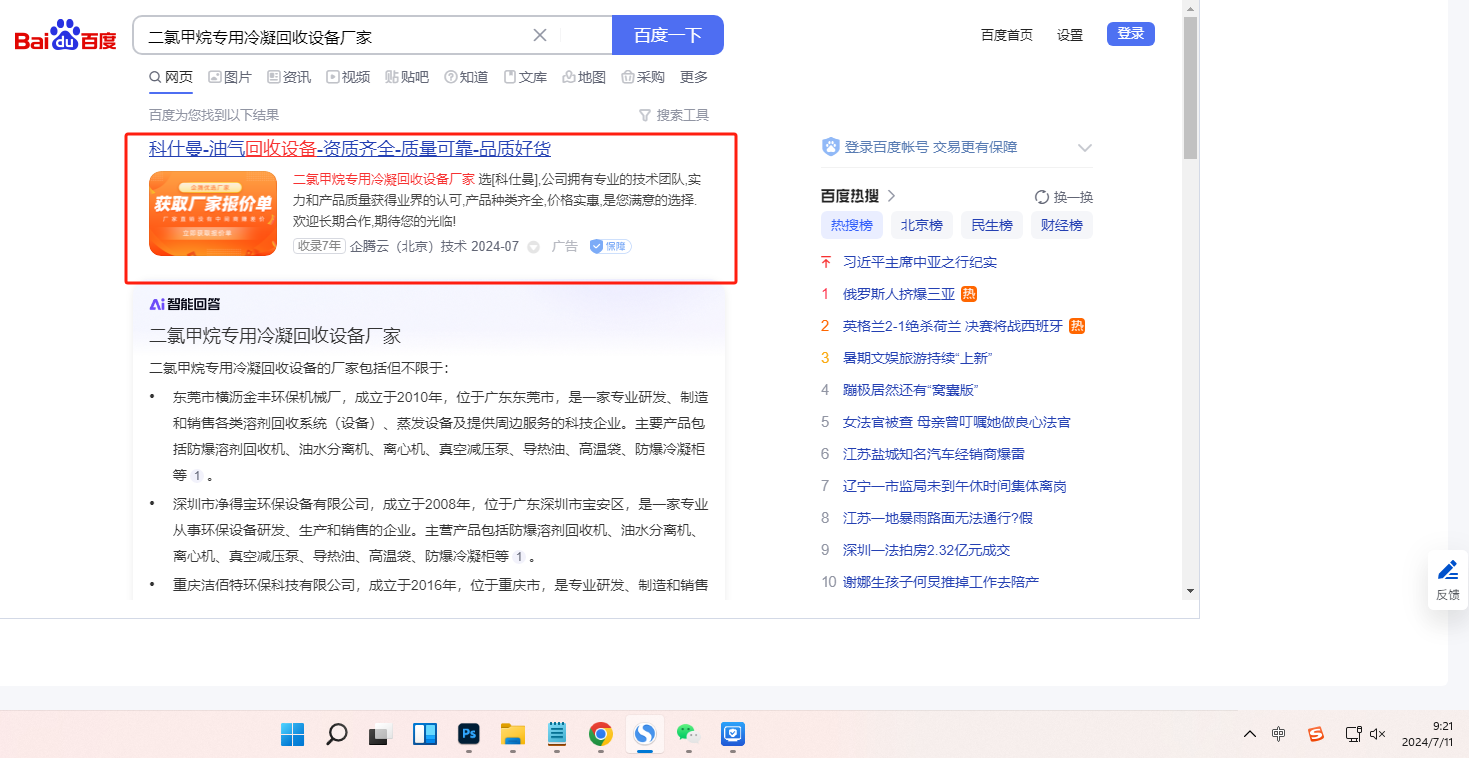This screenshot has width=1469, height=758.
Task: Open the Notepad app on the taskbar
Action: [557, 734]
